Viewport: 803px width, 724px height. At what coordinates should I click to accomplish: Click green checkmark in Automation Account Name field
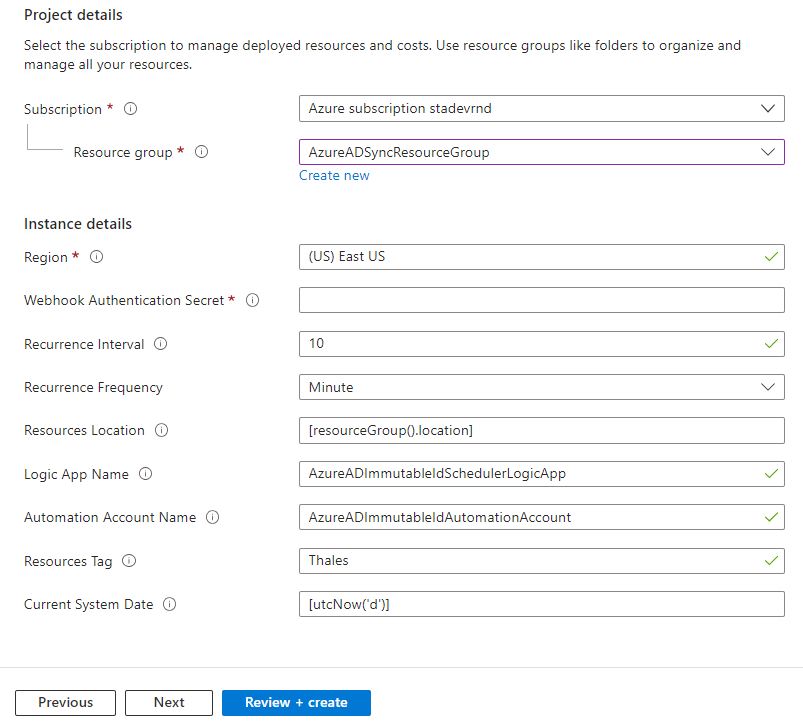point(771,517)
